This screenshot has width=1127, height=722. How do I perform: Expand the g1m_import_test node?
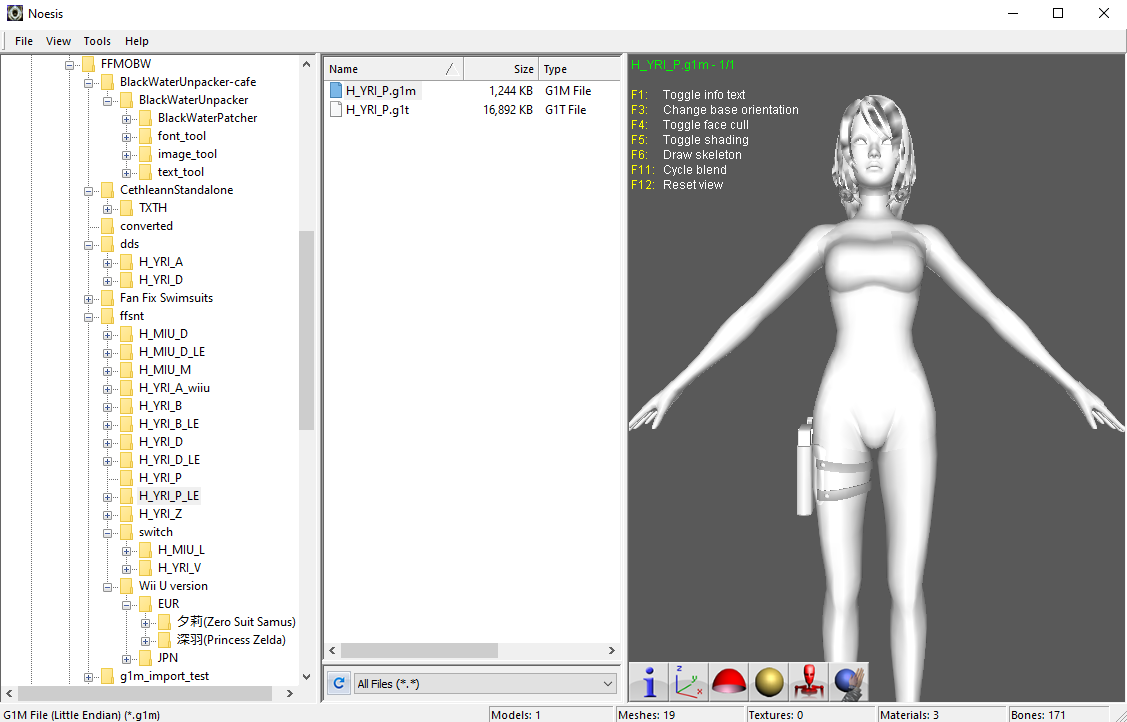click(88, 676)
